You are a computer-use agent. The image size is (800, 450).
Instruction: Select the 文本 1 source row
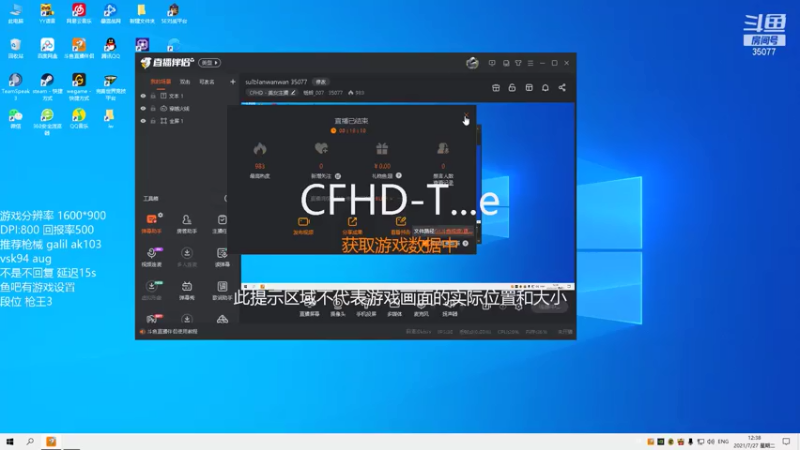(186, 96)
